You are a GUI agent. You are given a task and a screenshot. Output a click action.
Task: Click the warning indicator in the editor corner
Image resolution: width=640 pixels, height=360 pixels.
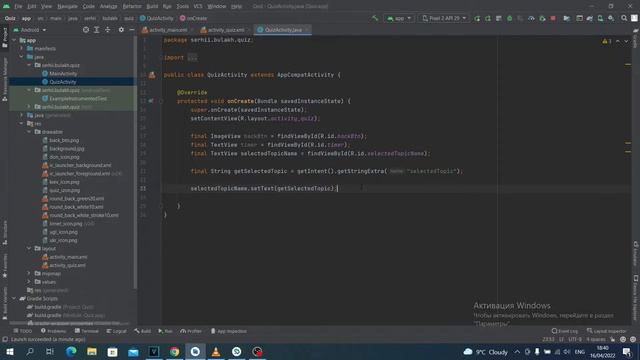607,41
